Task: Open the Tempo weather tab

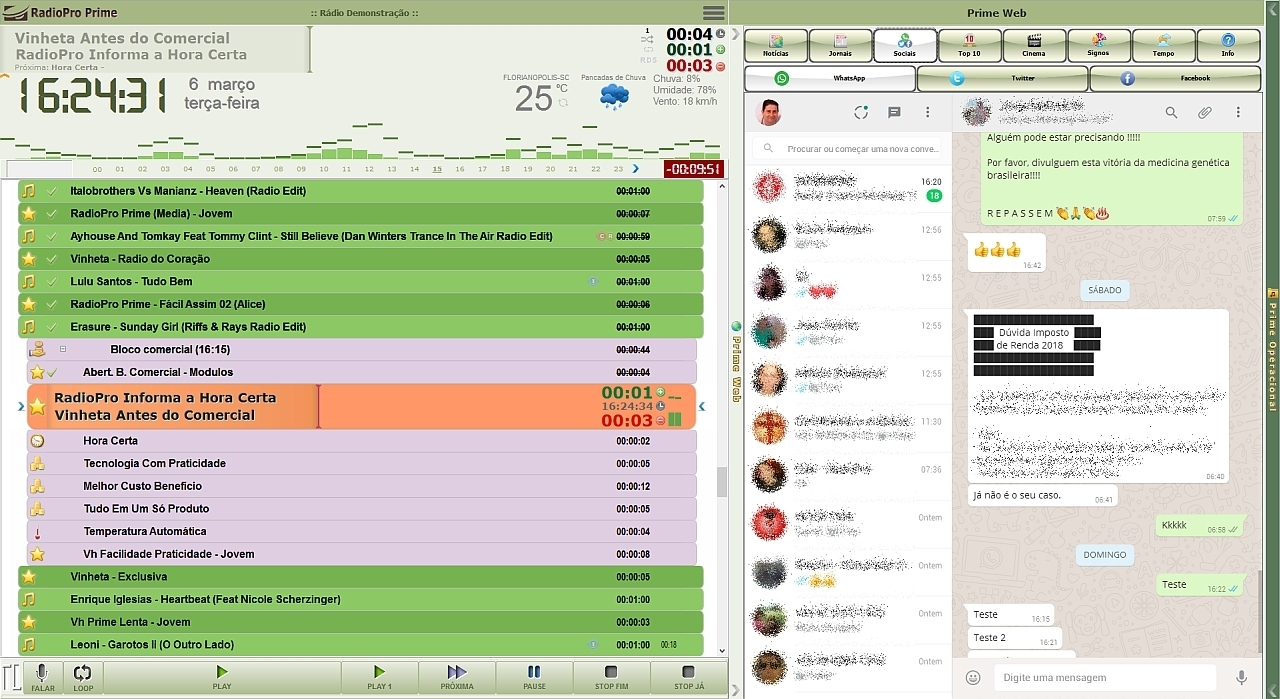Action: [x=1163, y=46]
